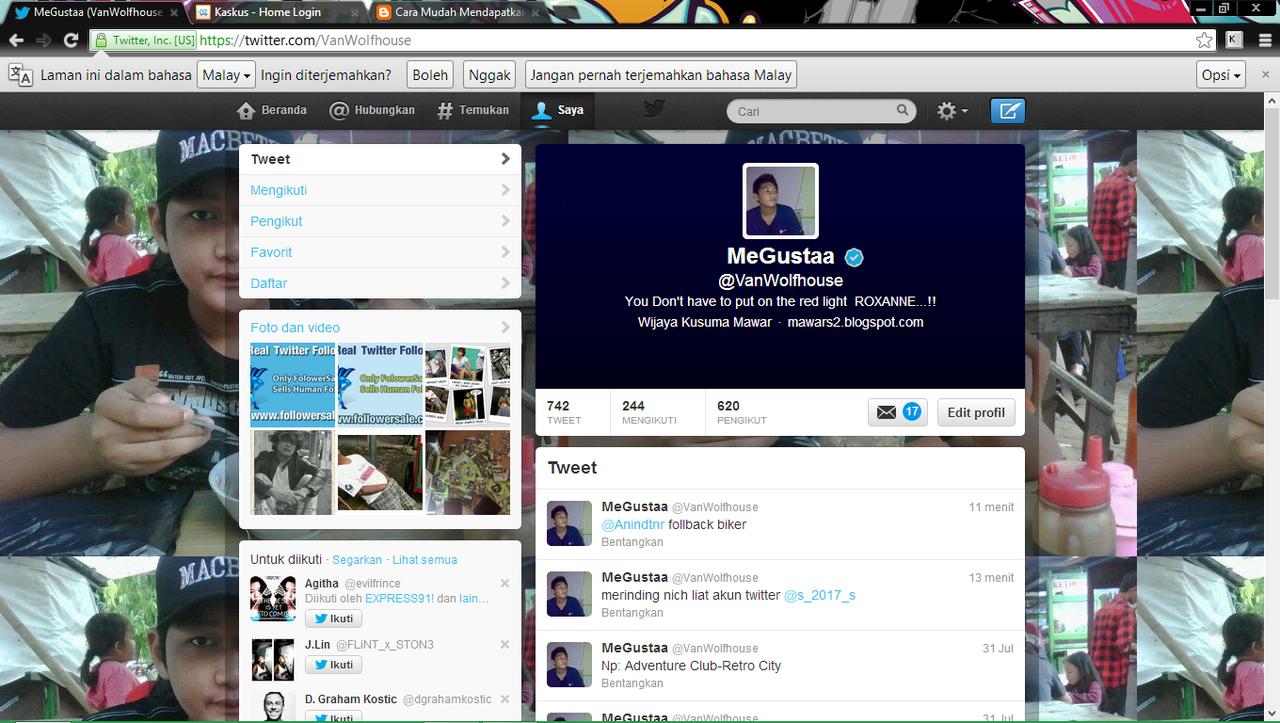
Task: Open the Temukan discover tab
Action: [473, 110]
